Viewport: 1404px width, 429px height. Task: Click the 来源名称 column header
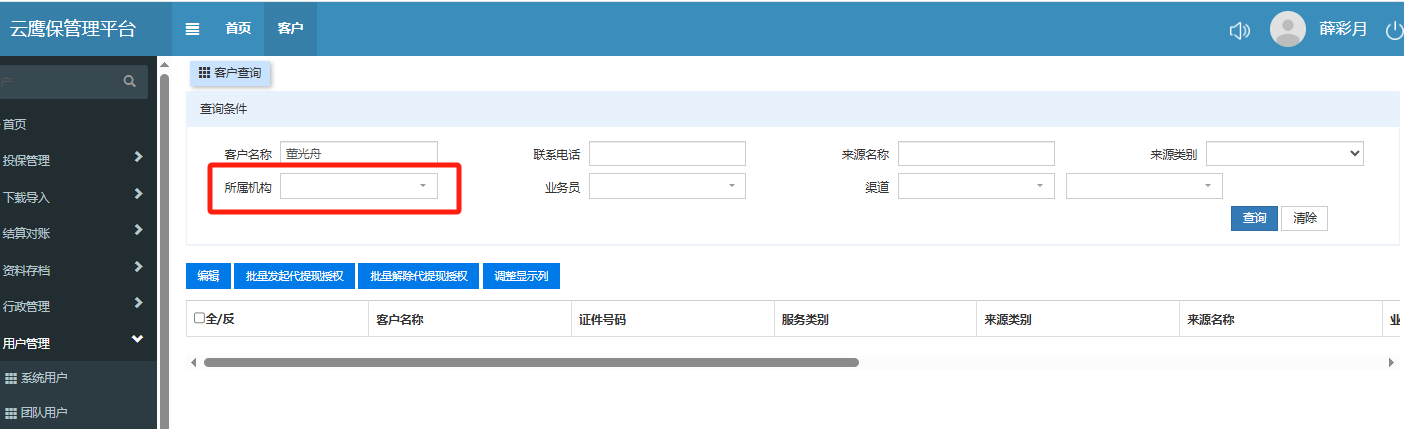pos(1280,319)
